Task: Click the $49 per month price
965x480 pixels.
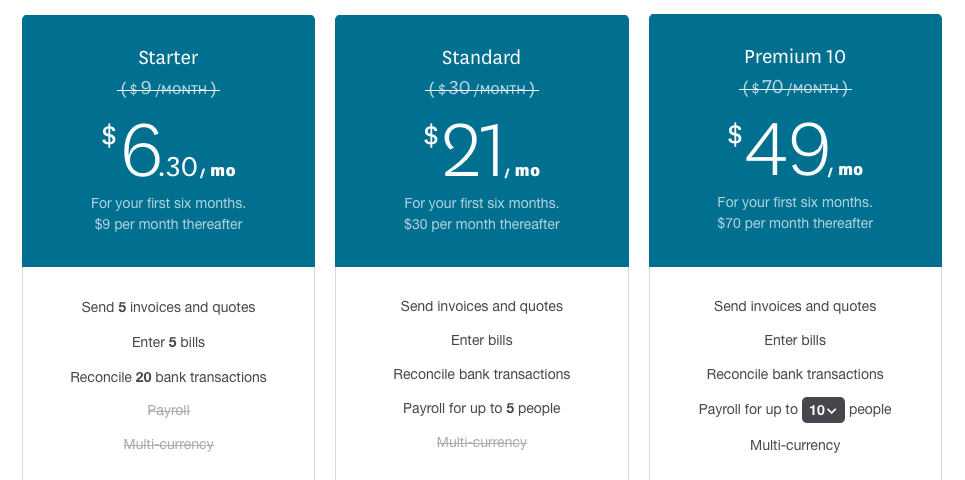Action: 795,150
